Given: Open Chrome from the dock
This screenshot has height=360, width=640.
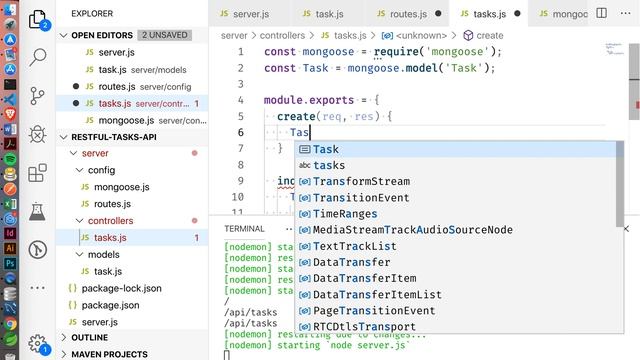Looking at the screenshot, I should [10, 324].
